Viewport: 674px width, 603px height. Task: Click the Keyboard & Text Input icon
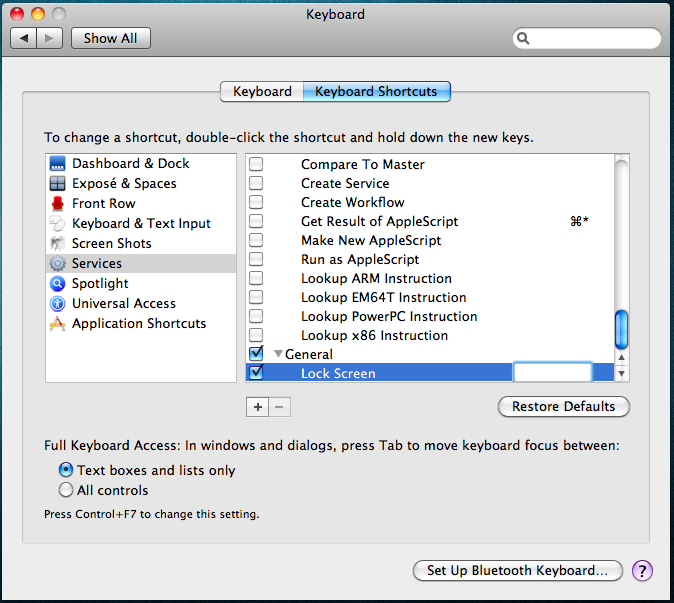click(x=57, y=223)
